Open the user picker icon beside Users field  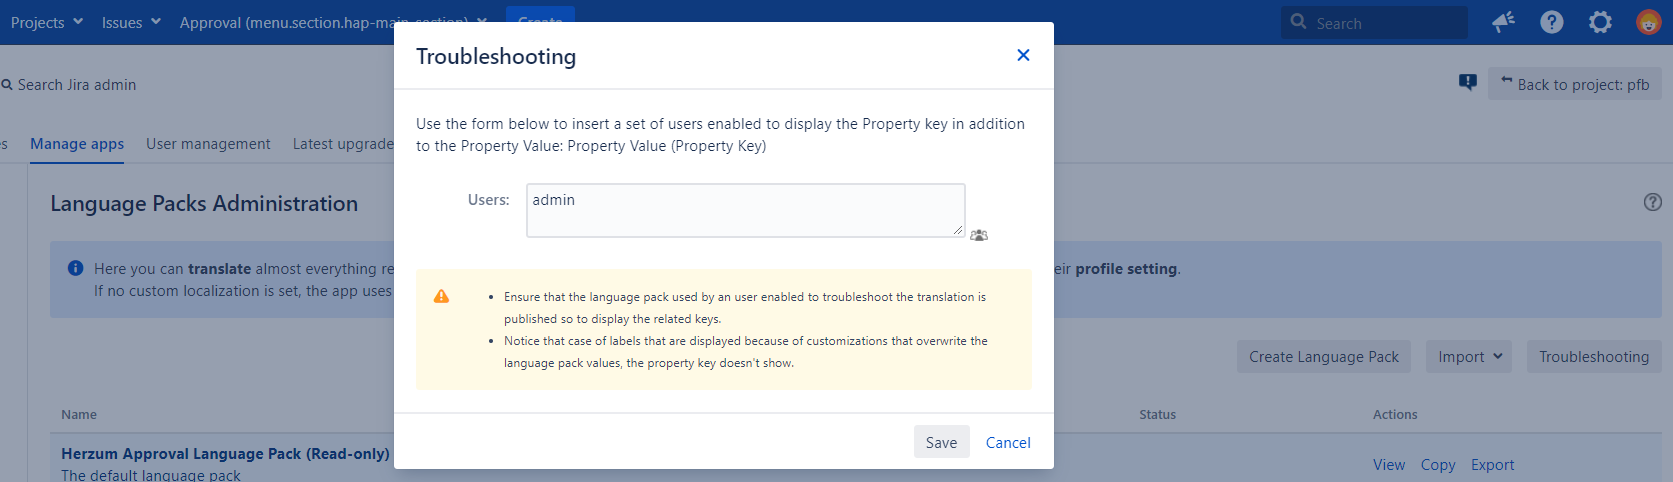tap(979, 235)
